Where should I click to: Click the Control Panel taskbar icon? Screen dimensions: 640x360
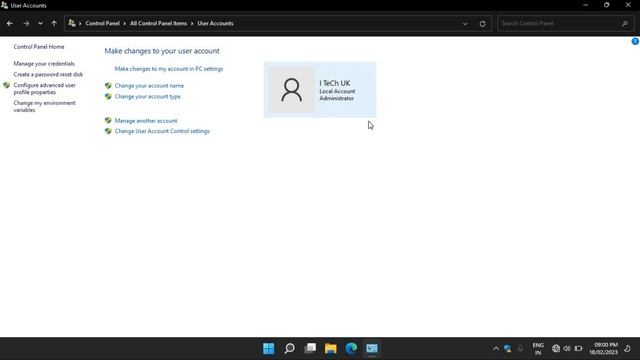point(372,349)
